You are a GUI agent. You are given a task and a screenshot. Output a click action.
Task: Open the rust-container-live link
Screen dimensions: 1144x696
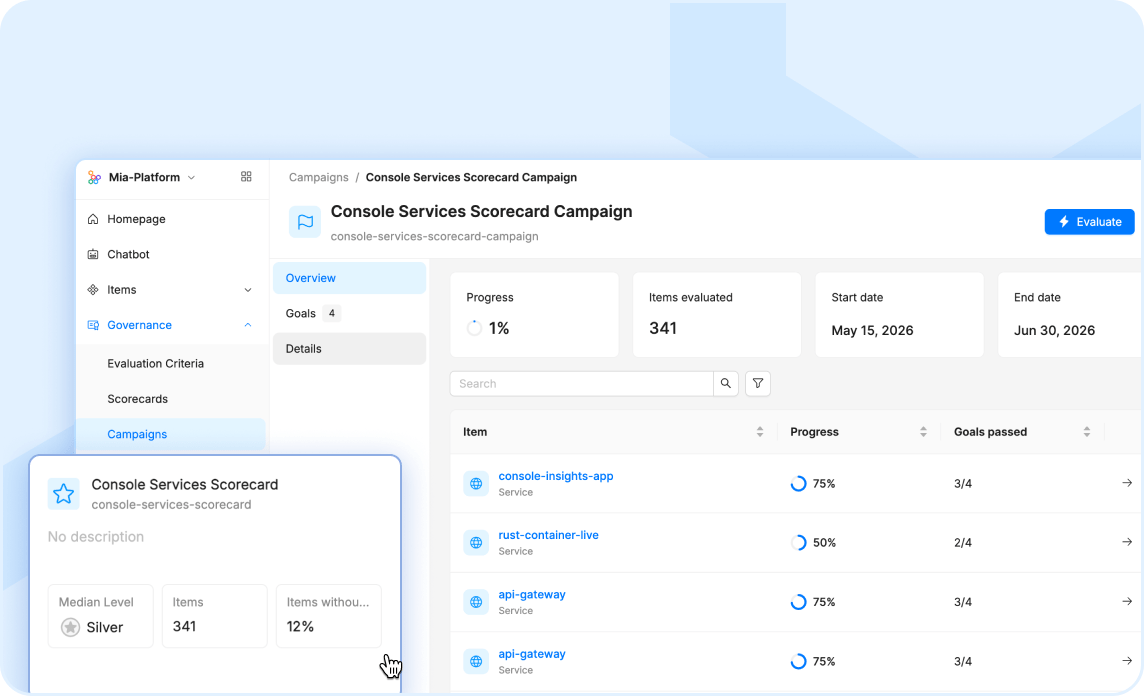coord(549,535)
